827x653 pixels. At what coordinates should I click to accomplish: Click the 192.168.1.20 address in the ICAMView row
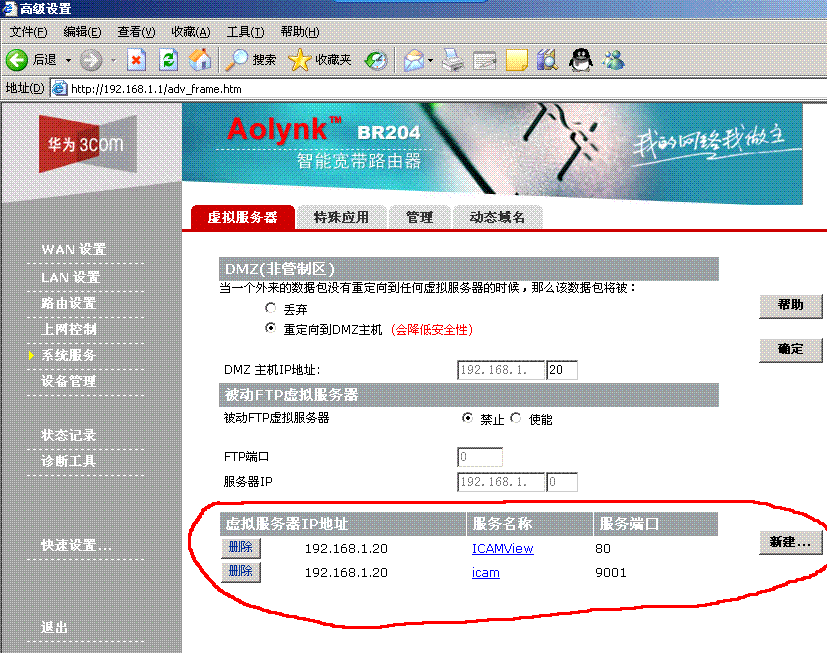coord(346,549)
